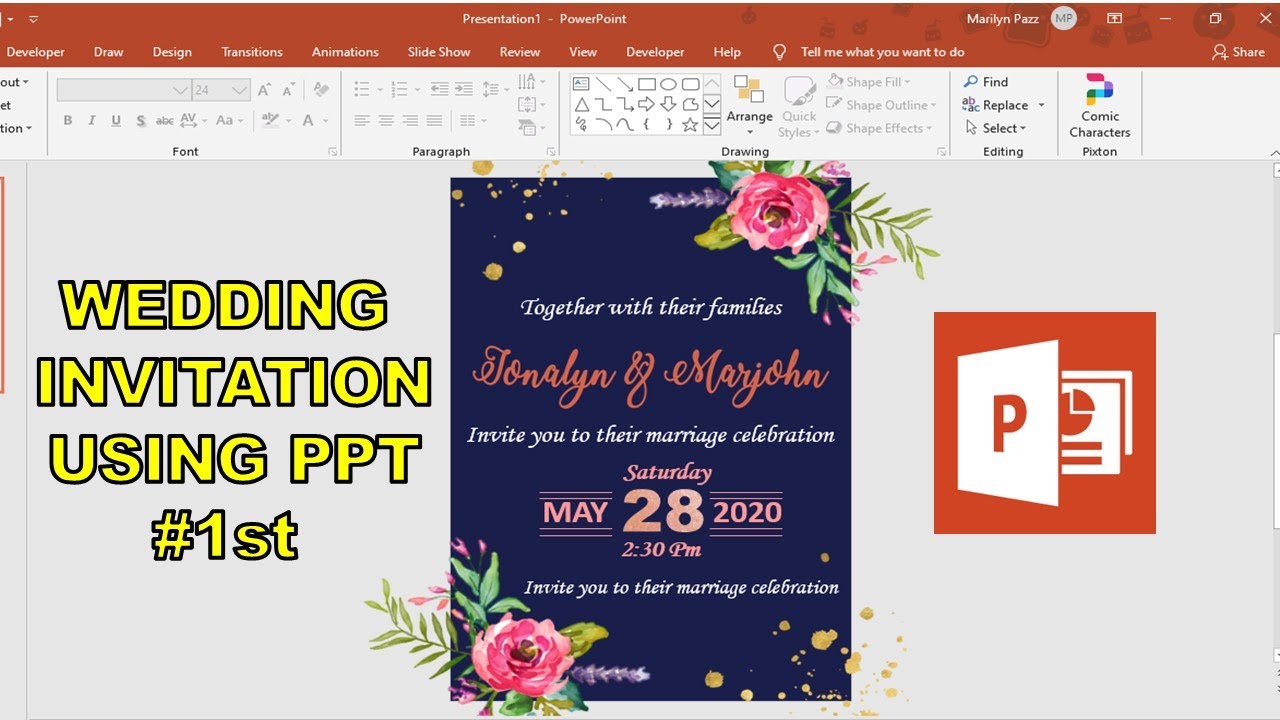The height and width of the screenshot is (720, 1280).
Task: Insert the Down Arrow block shape
Action: (x=668, y=104)
